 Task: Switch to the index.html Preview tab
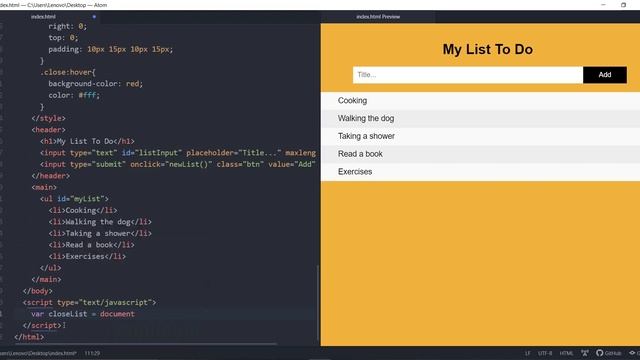pos(378,17)
